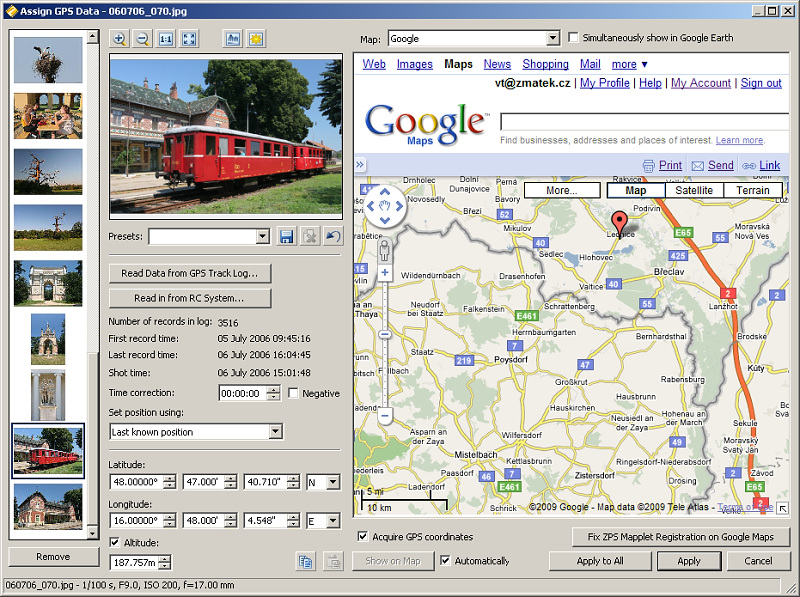This screenshot has height=597, width=800.
Task: Zoom map out with minus button
Action: coord(385,415)
